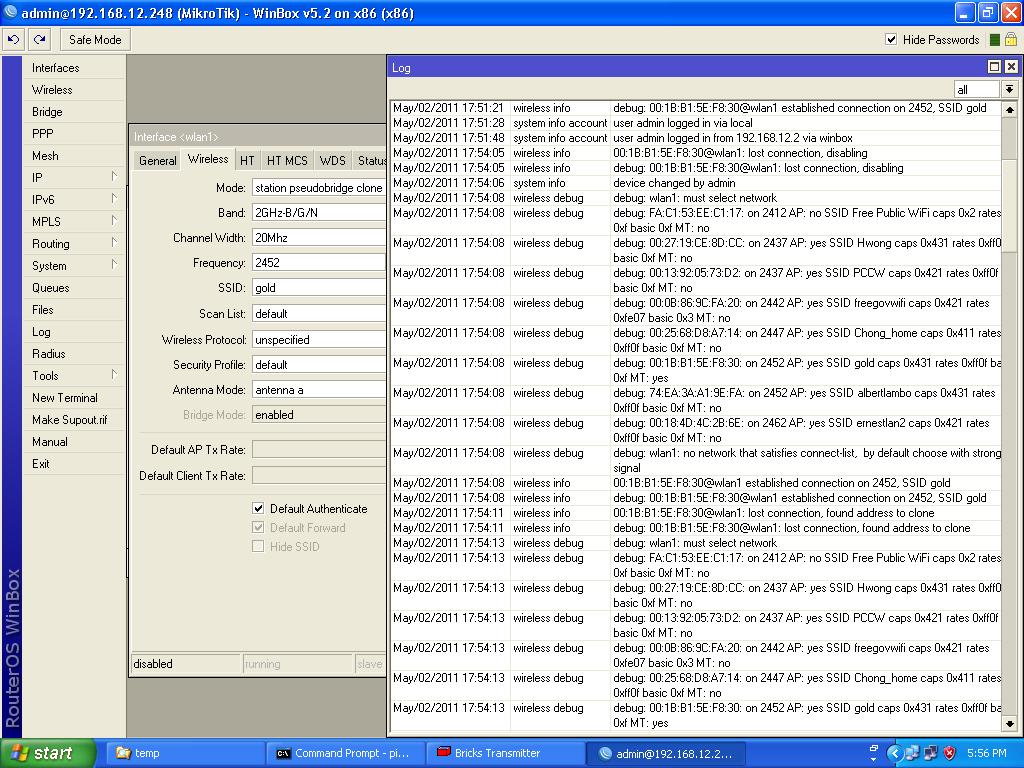Click the Frequency field 2452
The height and width of the screenshot is (768, 1024).
(x=319, y=263)
